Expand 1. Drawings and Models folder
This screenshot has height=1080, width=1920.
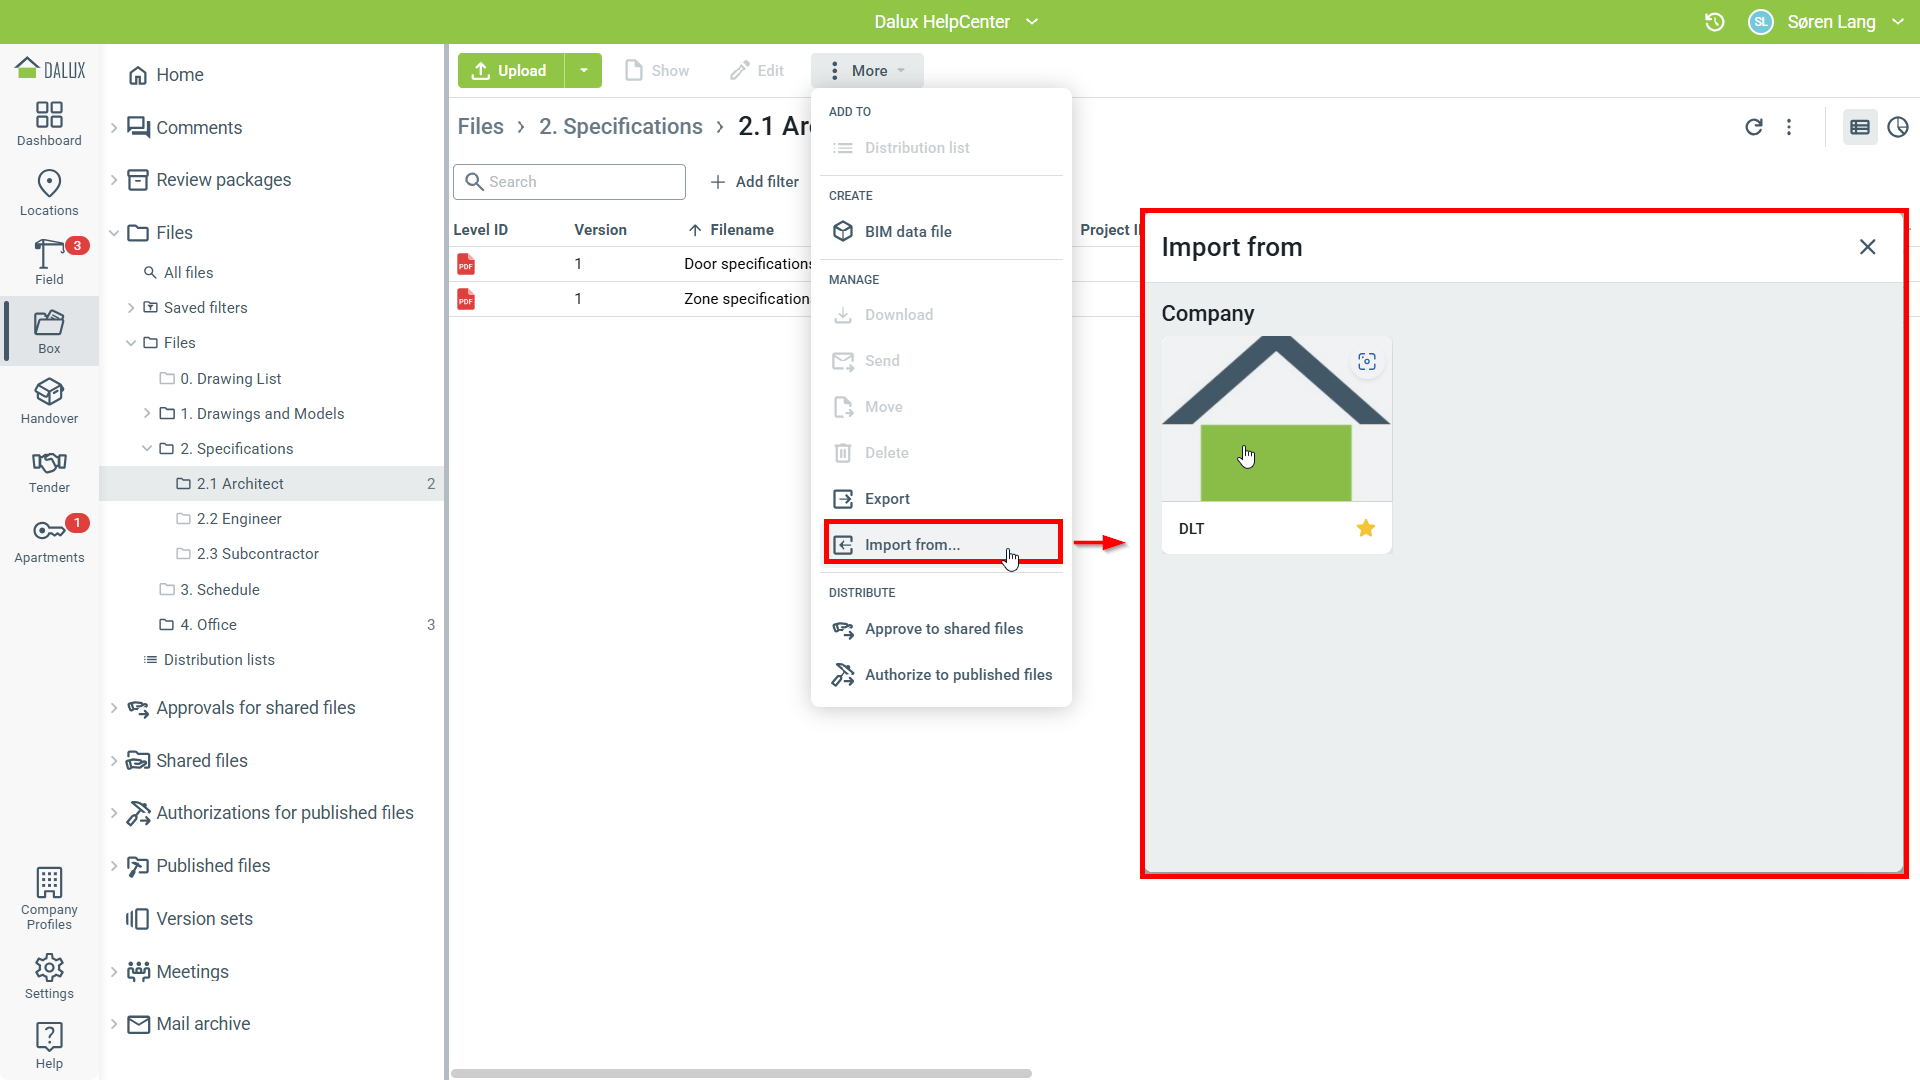147,414
